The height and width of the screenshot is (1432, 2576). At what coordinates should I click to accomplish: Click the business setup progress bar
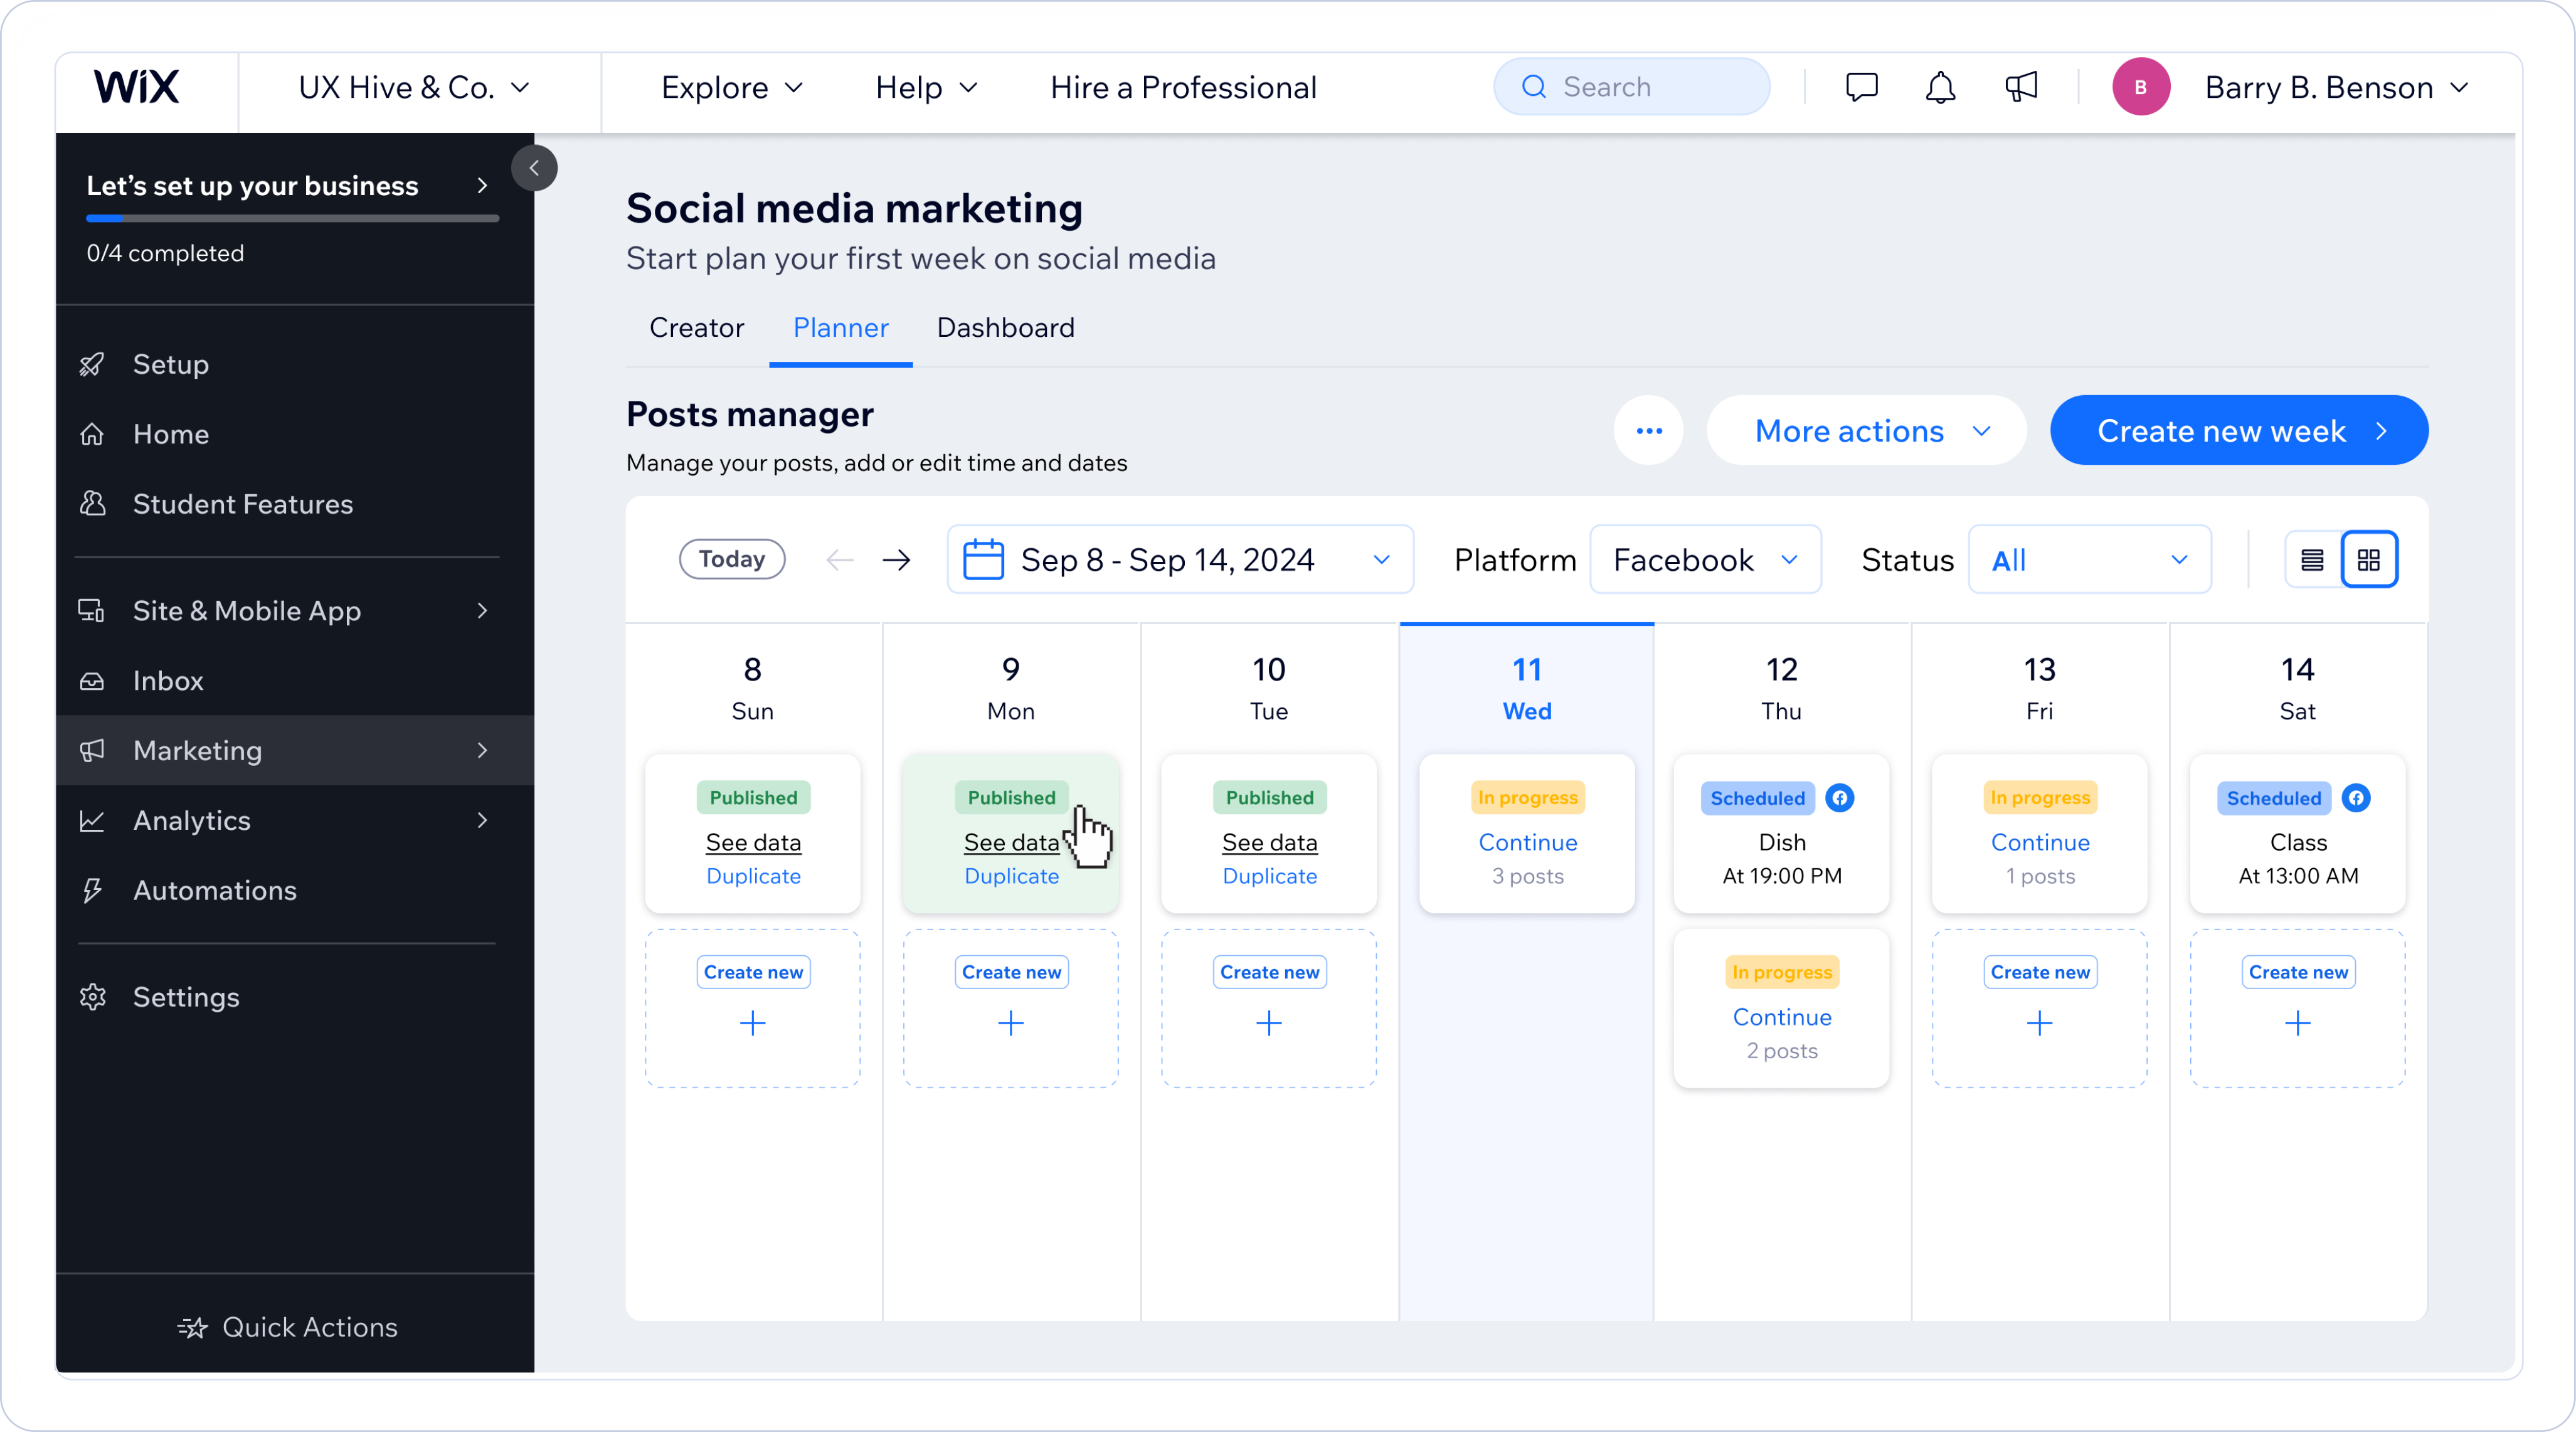point(292,218)
